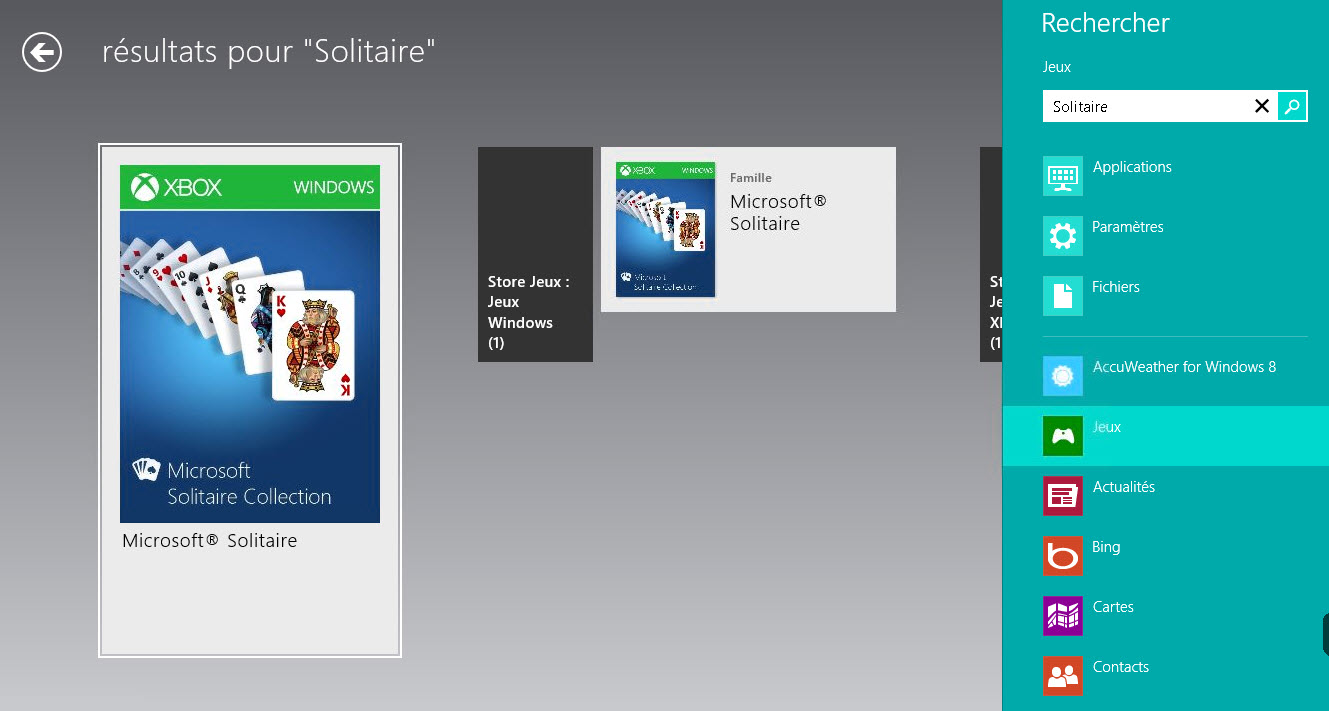1329x711 pixels.
Task: Click the résultats pour "Solitaire" heading
Action: coord(269,52)
